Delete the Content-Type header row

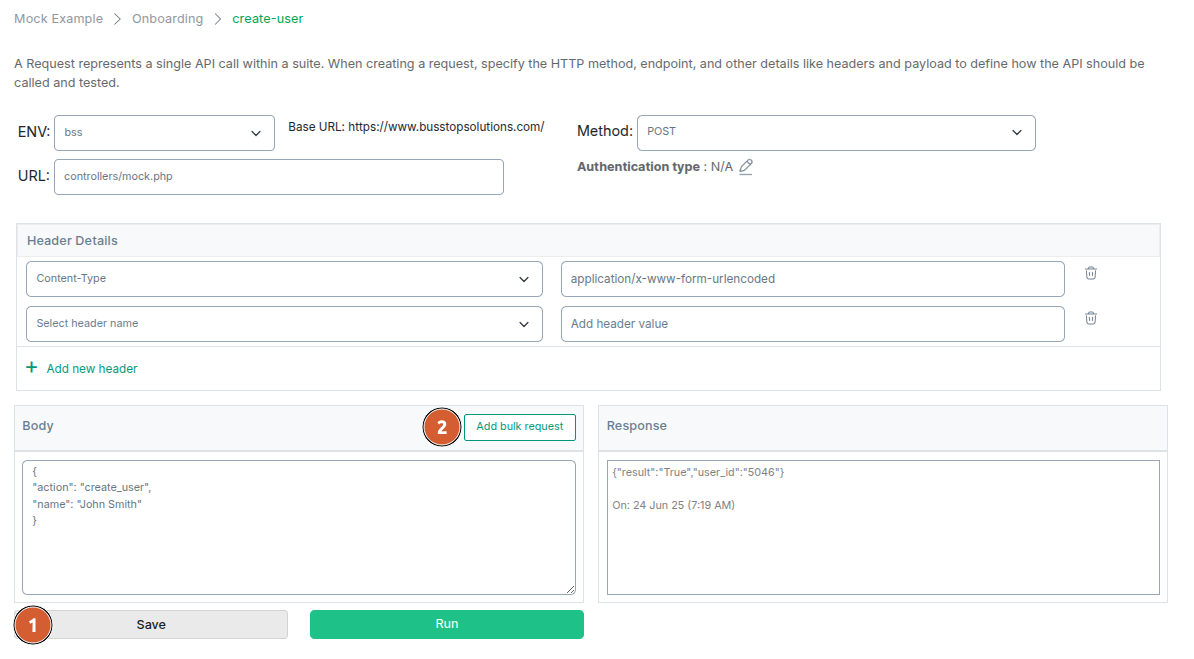pyautogui.click(x=1091, y=273)
